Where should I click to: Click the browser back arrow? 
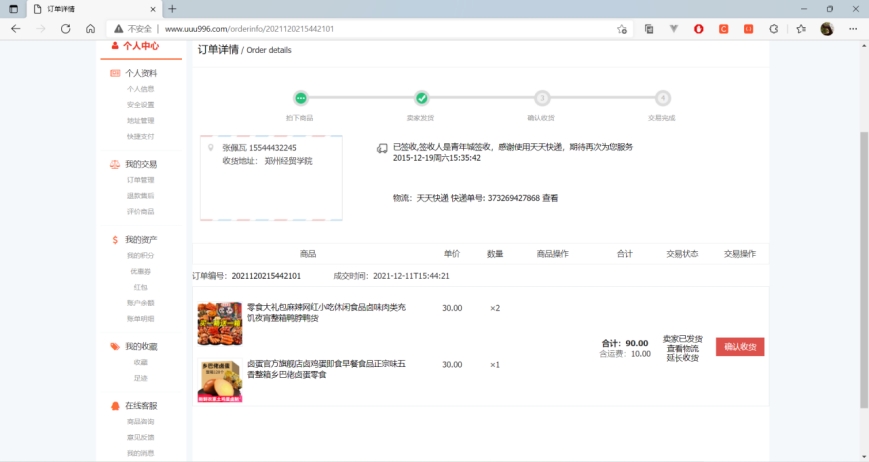tap(16, 29)
